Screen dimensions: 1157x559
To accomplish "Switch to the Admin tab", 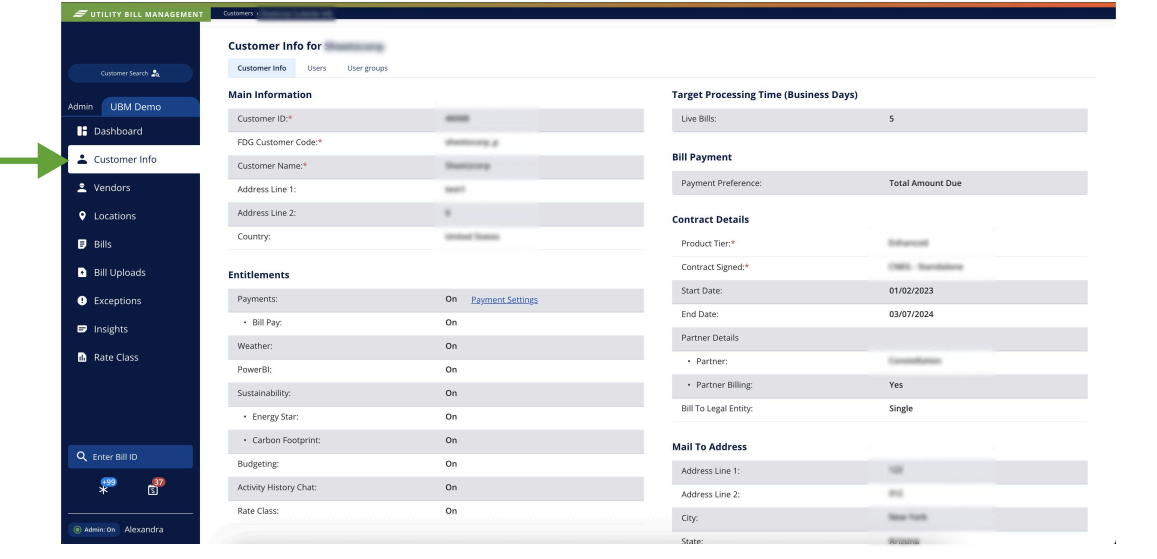I will pos(80,107).
